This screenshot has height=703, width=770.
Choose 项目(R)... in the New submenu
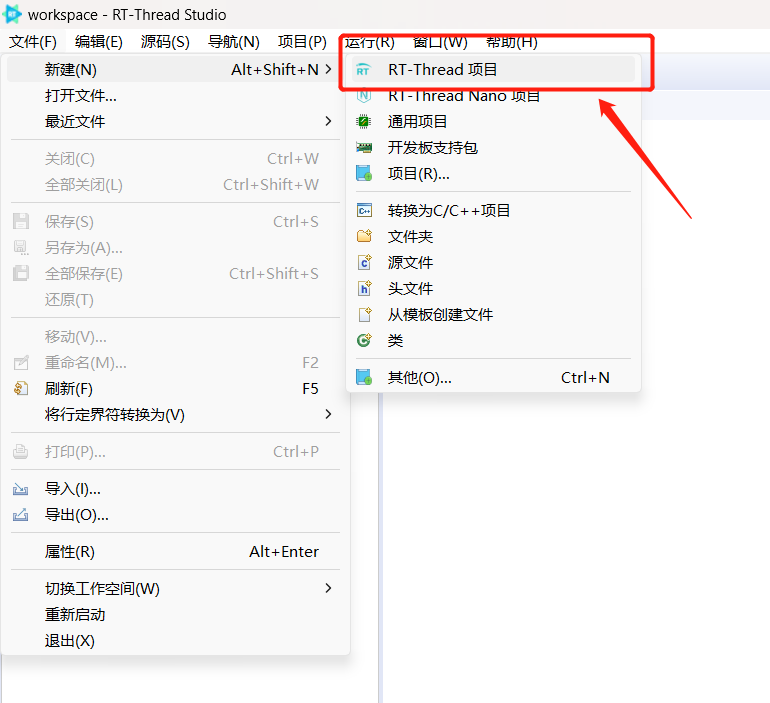493,173
